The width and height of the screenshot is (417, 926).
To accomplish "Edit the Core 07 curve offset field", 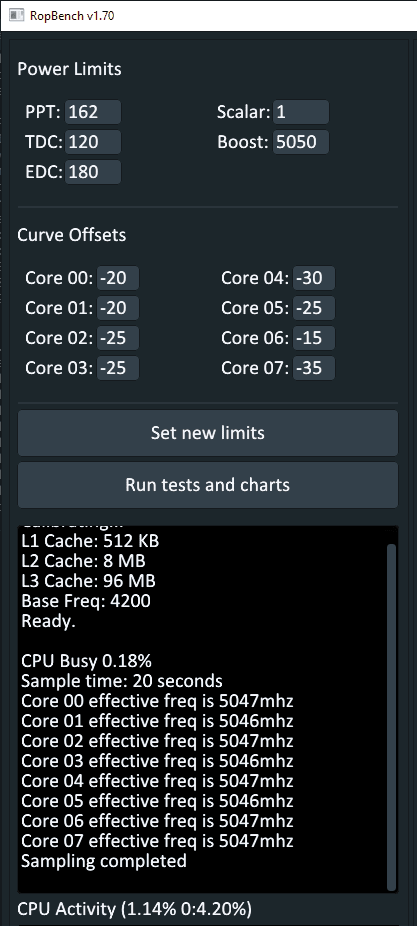I will point(314,369).
